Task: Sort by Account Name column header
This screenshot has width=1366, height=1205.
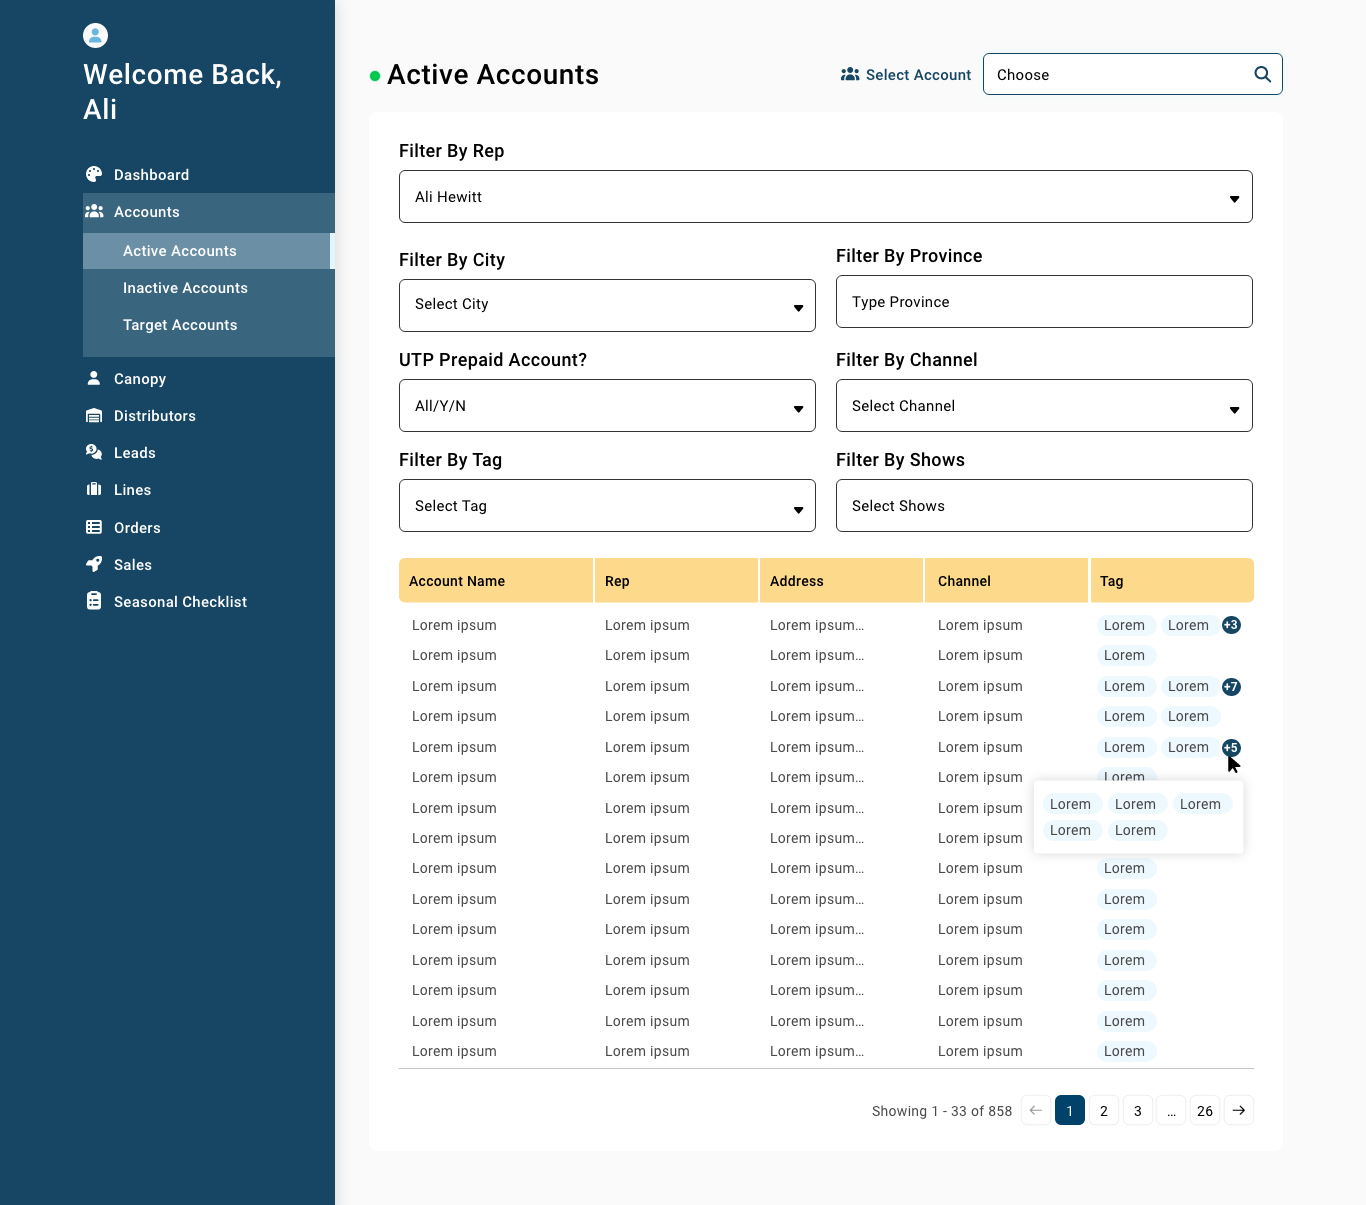Action: (x=496, y=580)
